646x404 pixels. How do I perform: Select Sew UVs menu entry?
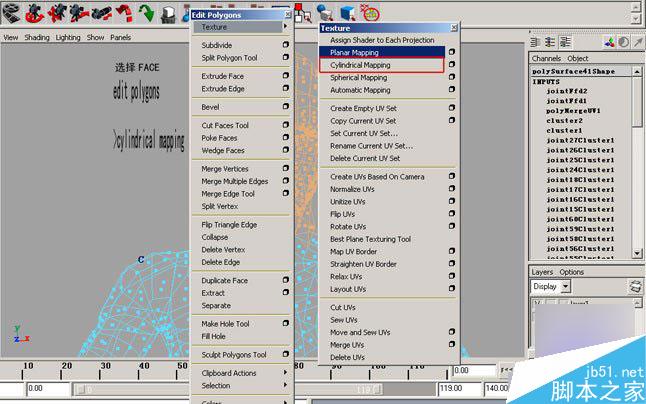pyautogui.click(x=344, y=320)
